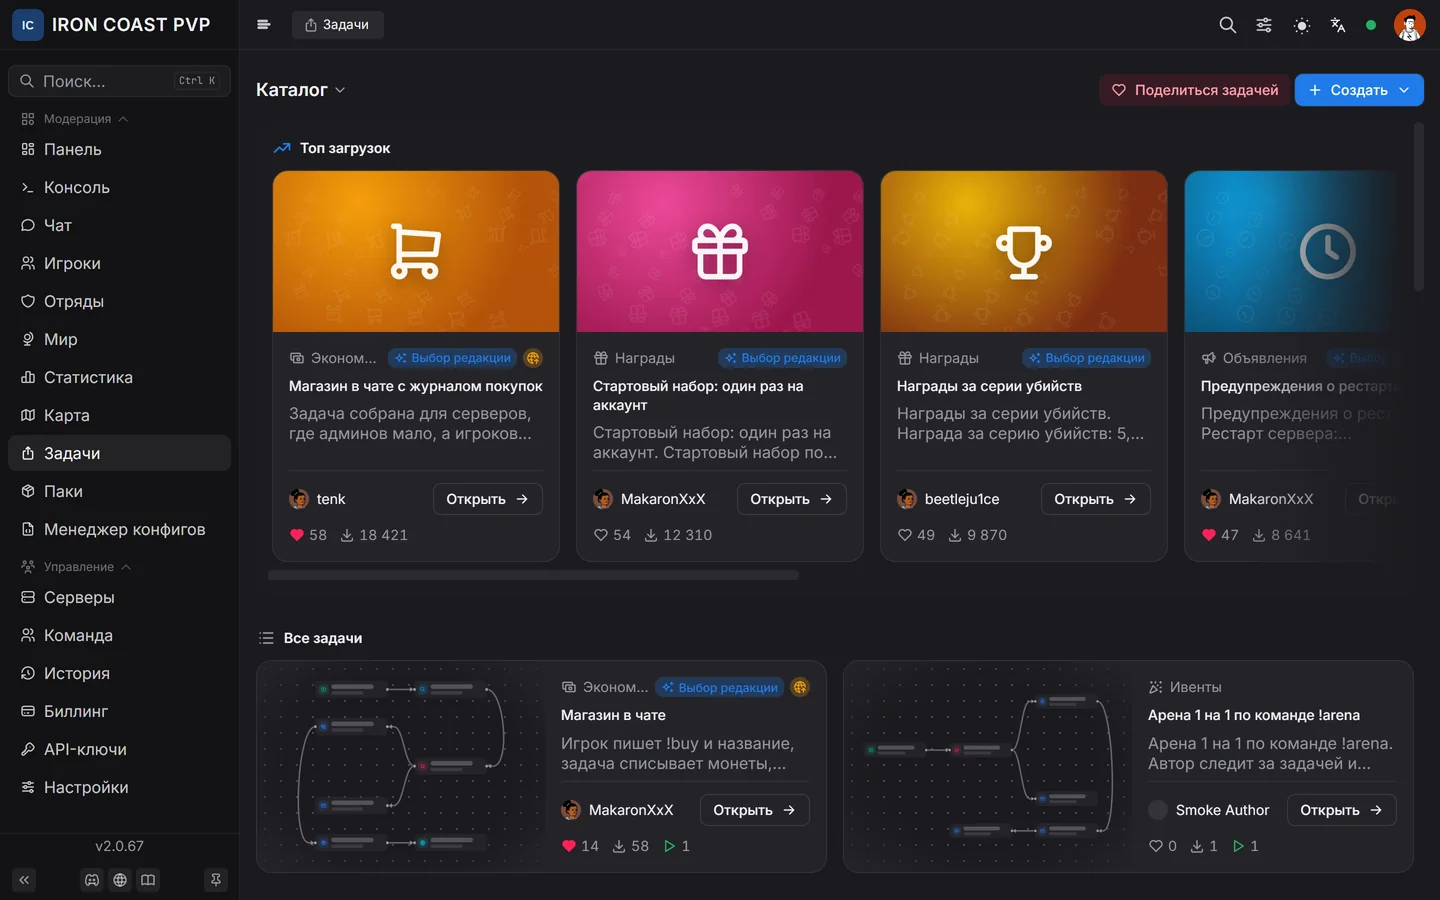Like the tenk shop task with 58 hearts
The height and width of the screenshot is (900, 1440).
(296, 535)
